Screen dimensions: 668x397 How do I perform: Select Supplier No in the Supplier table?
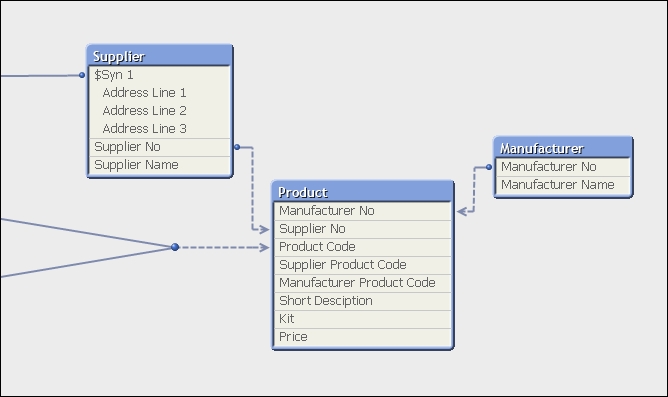160,147
